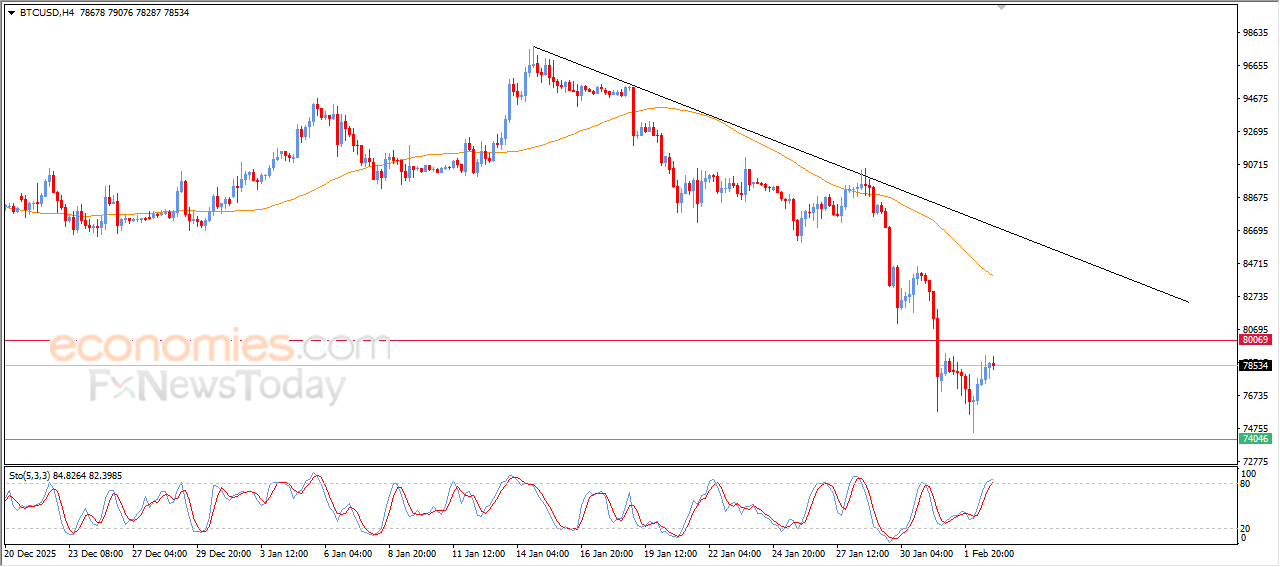This screenshot has height=567, width=1280.
Task: Click the 29 Dec 20:00 time label
Action: coord(226,552)
